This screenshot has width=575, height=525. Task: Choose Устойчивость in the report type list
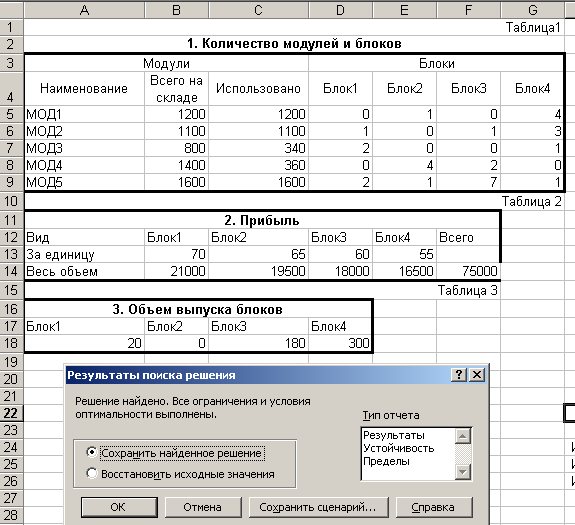point(399,448)
